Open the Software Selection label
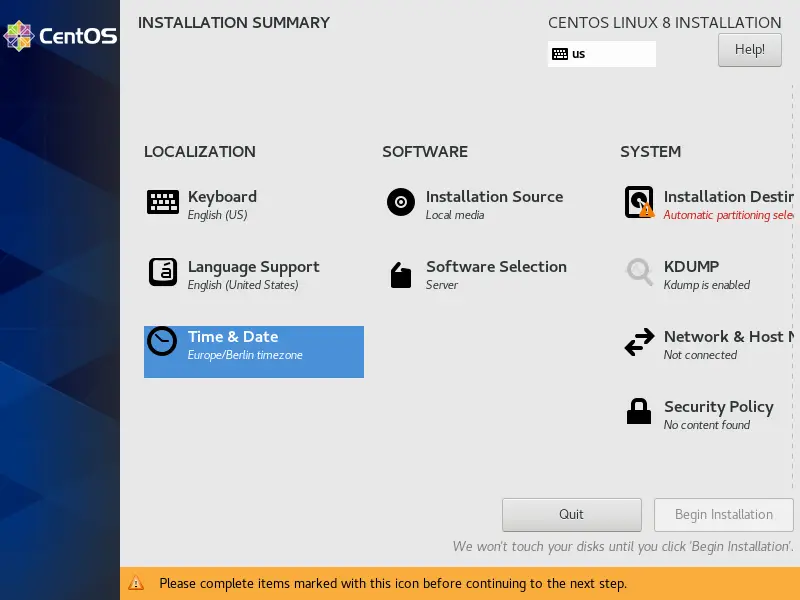Screen dimensions: 800x600 (x=496, y=266)
